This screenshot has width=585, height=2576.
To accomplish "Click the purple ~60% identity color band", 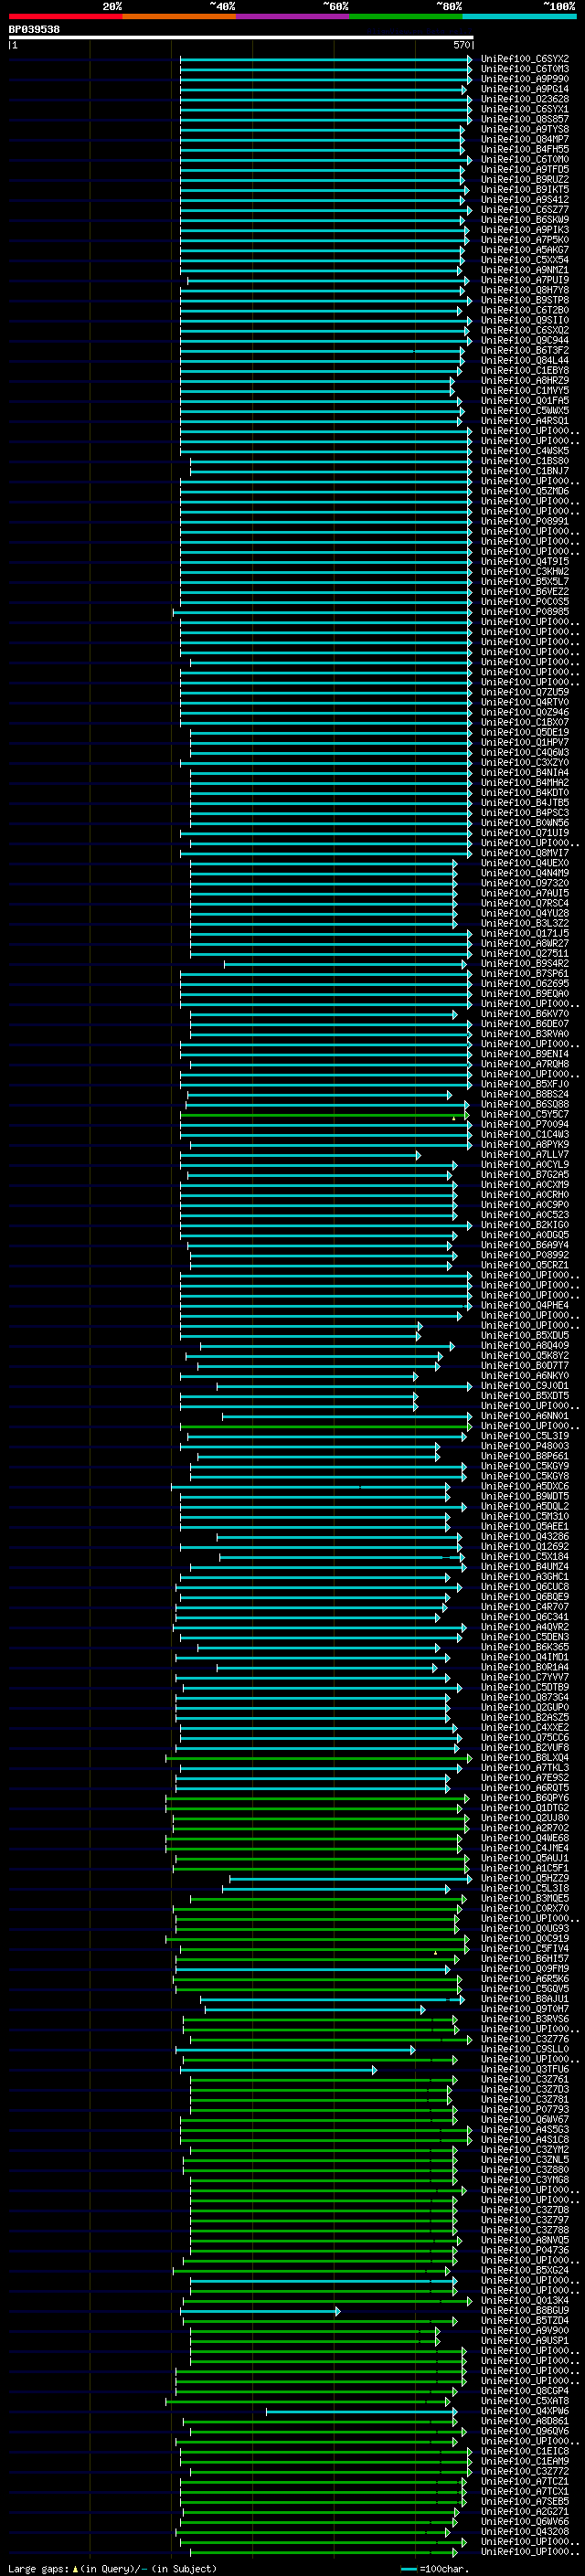I will 292,16.
